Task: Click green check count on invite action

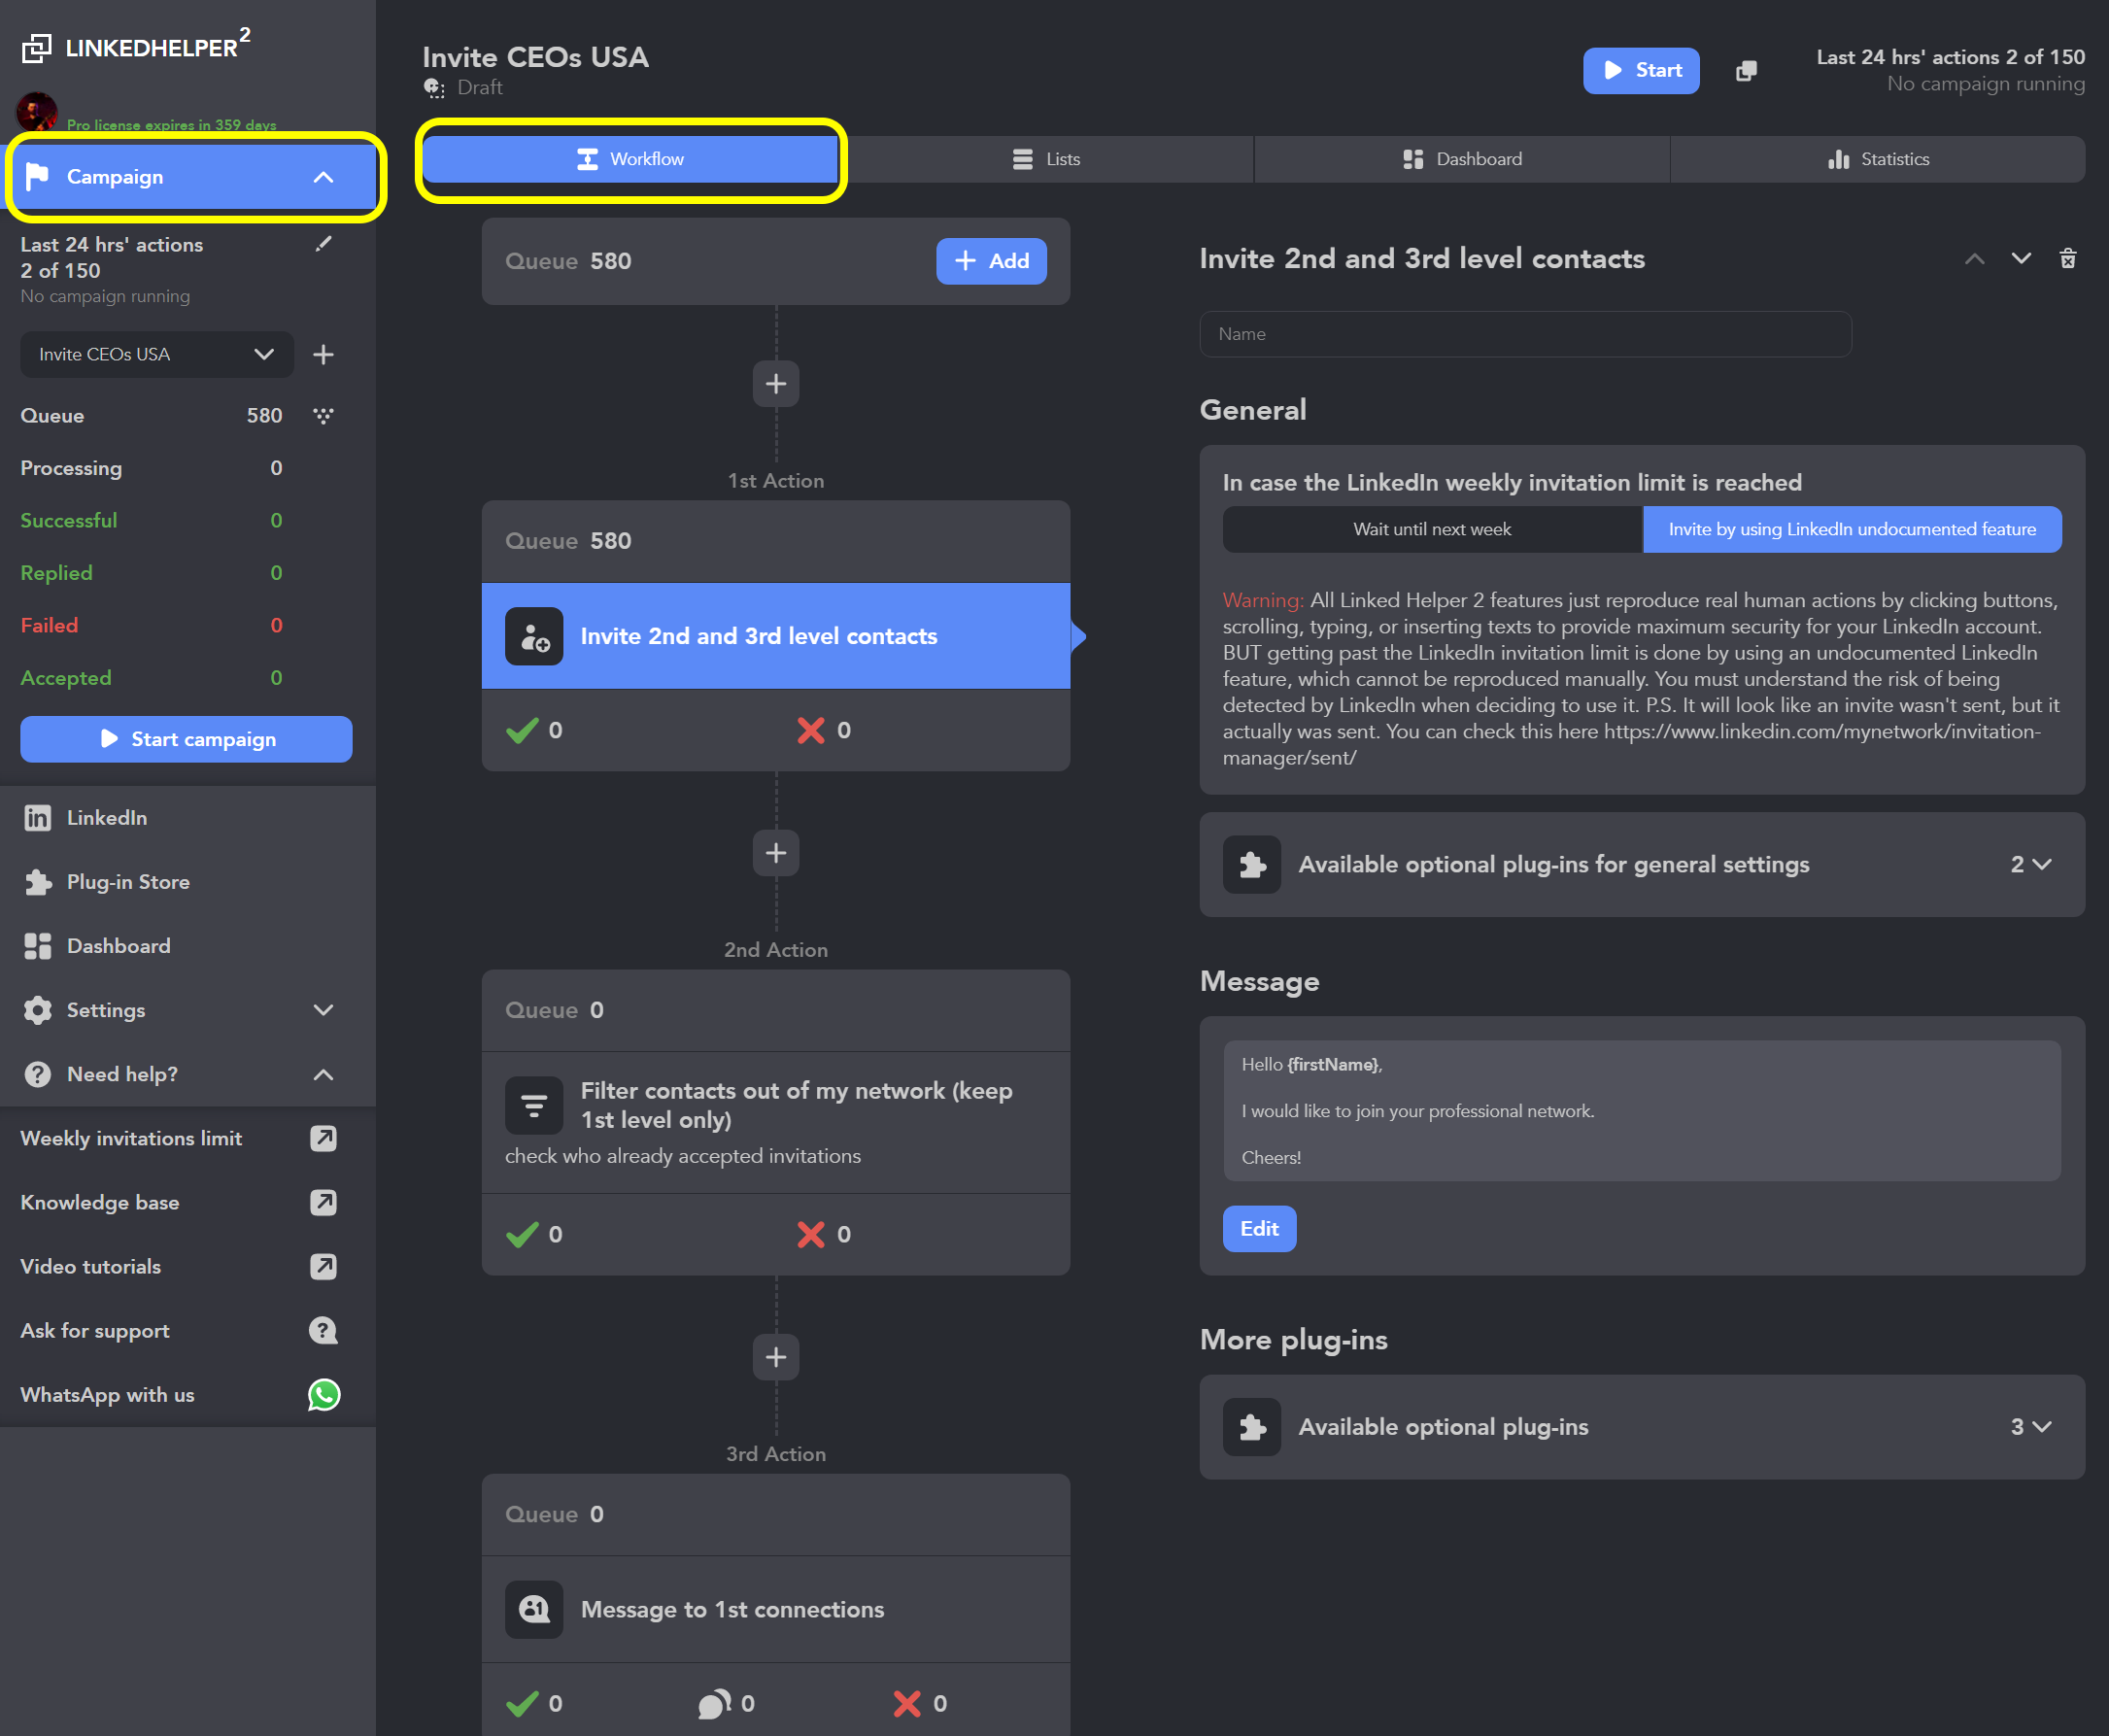Action: pos(534,730)
